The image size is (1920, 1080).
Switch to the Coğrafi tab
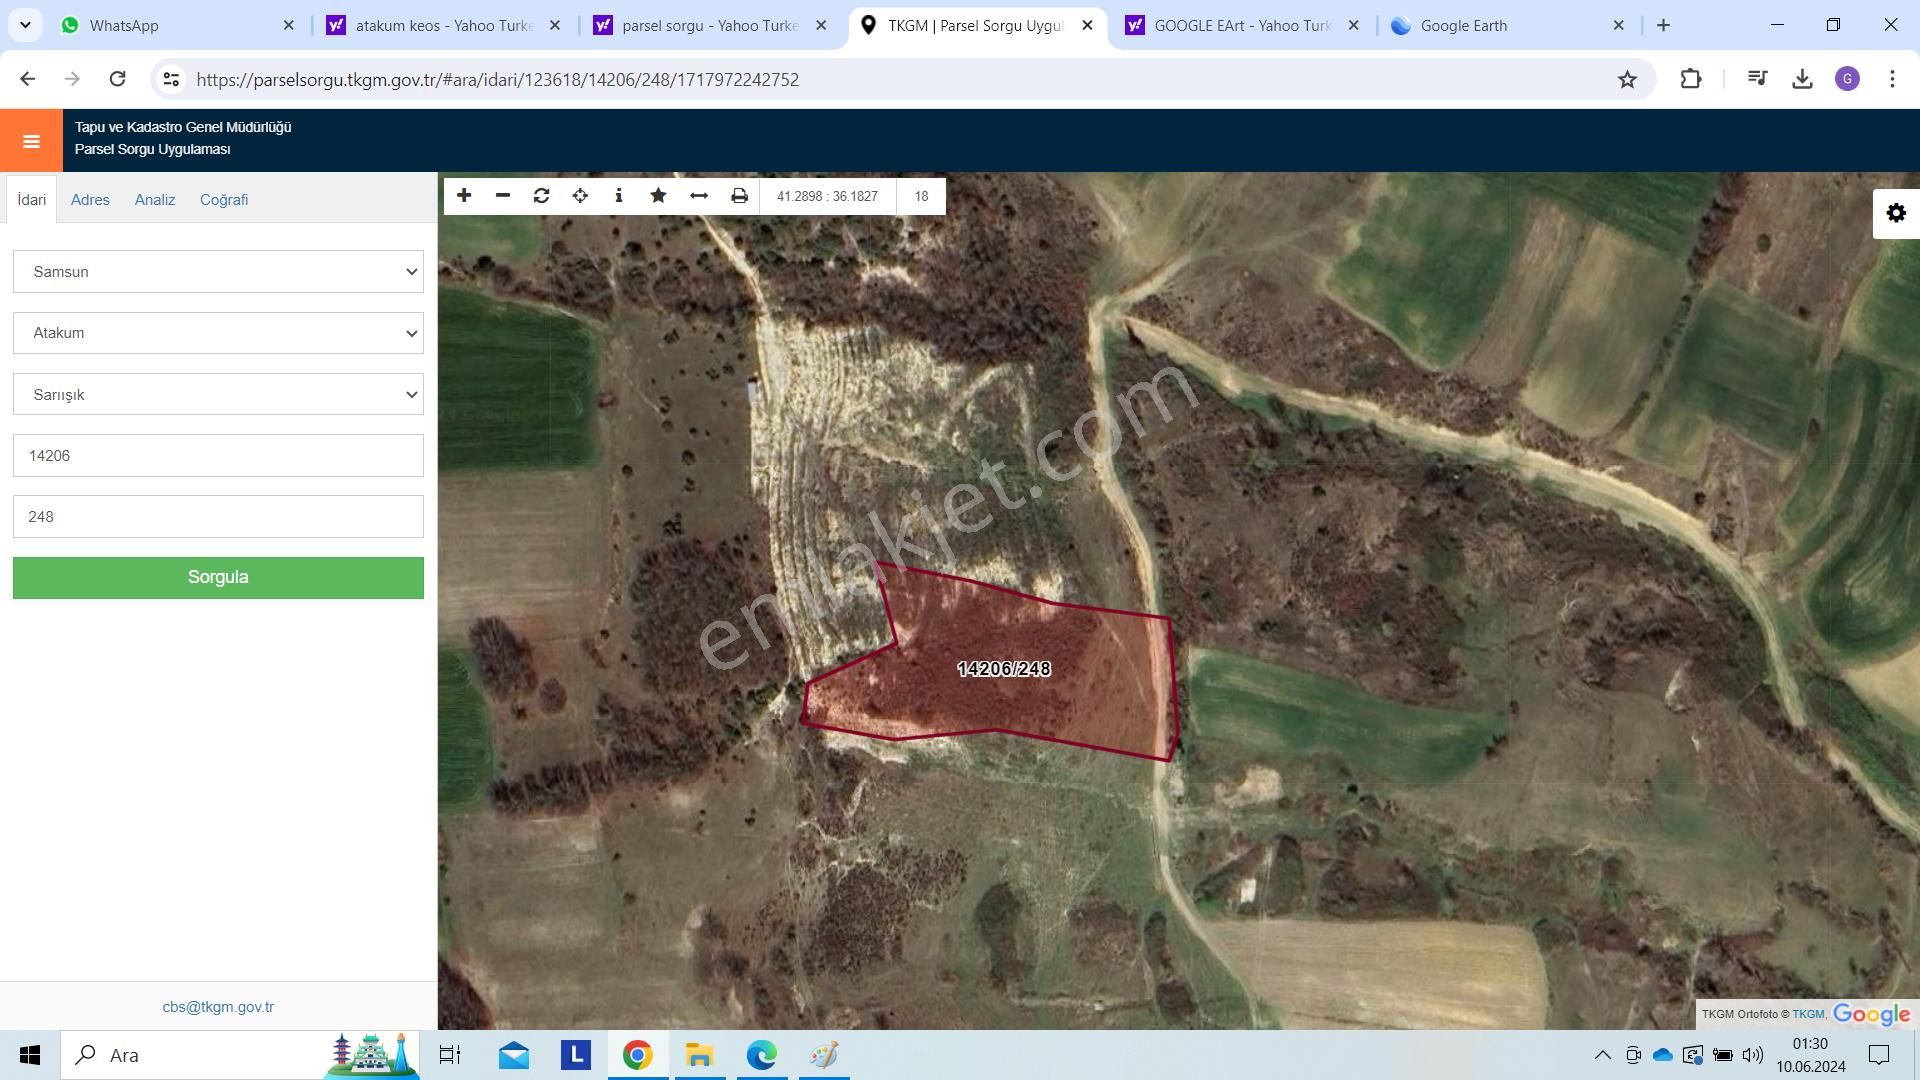coord(224,200)
